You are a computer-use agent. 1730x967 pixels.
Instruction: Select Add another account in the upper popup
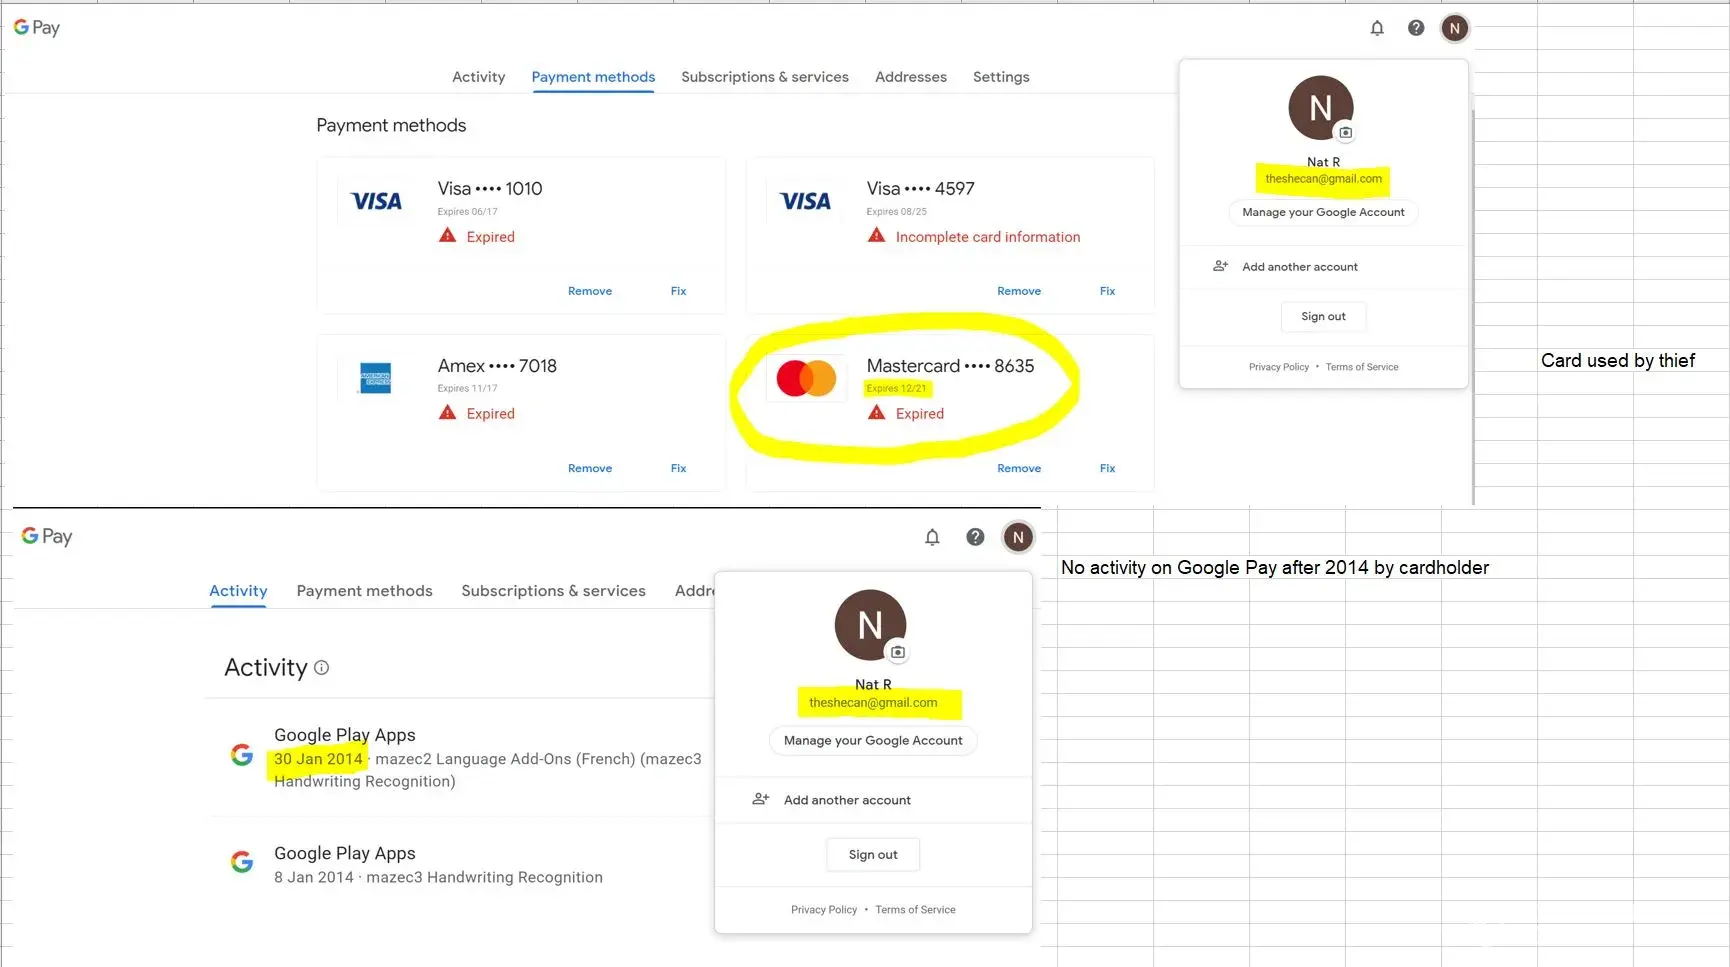pos(1299,267)
